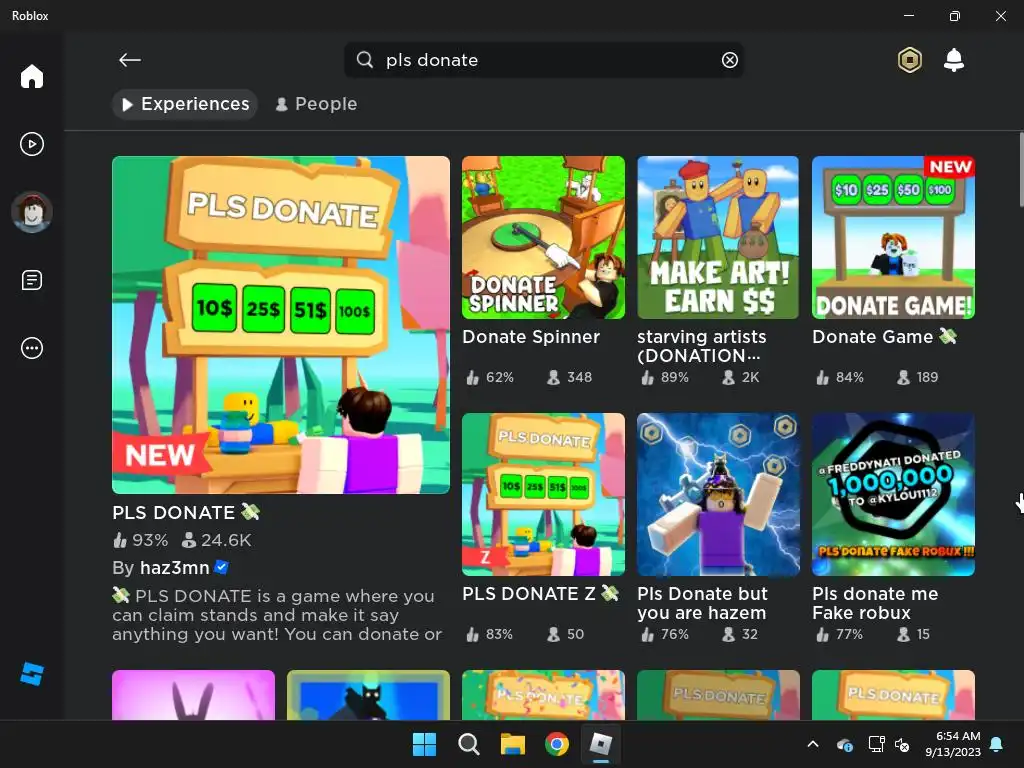Select the Experiences tab
Screen dimensions: 1024x768
pos(185,104)
